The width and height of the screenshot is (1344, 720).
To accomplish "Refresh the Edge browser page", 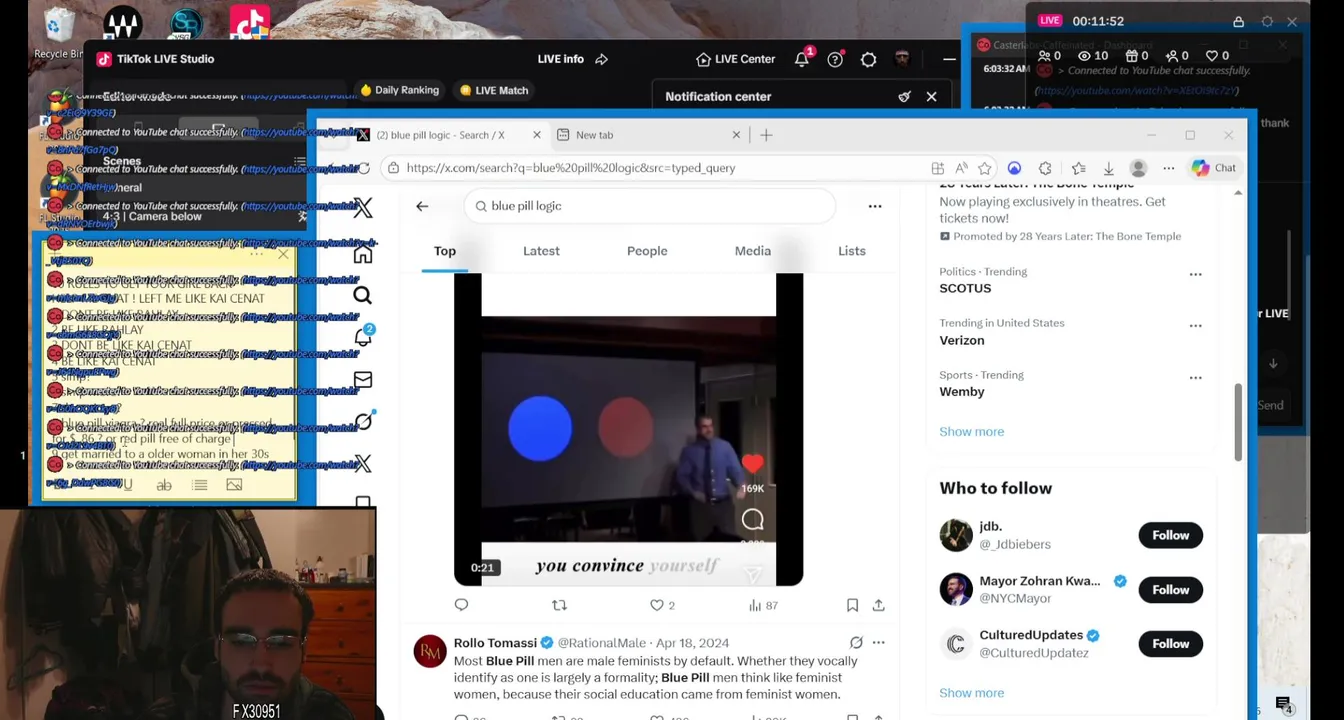I will [364, 168].
